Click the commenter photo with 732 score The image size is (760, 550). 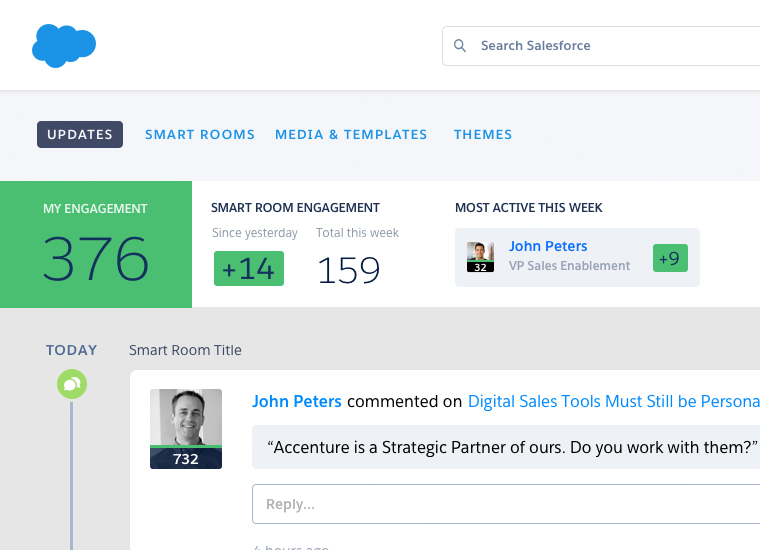[186, 429]
